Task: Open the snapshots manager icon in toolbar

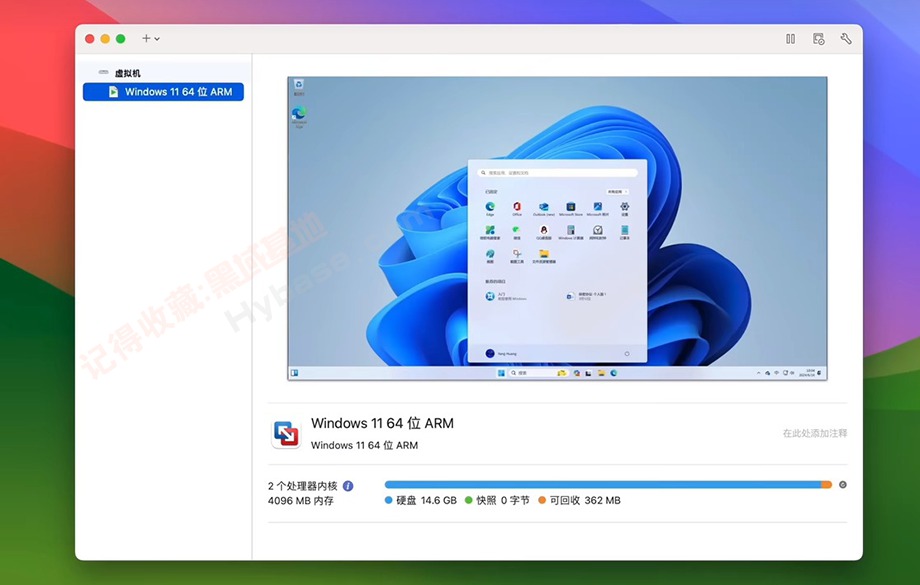Action: click(818, 39)
